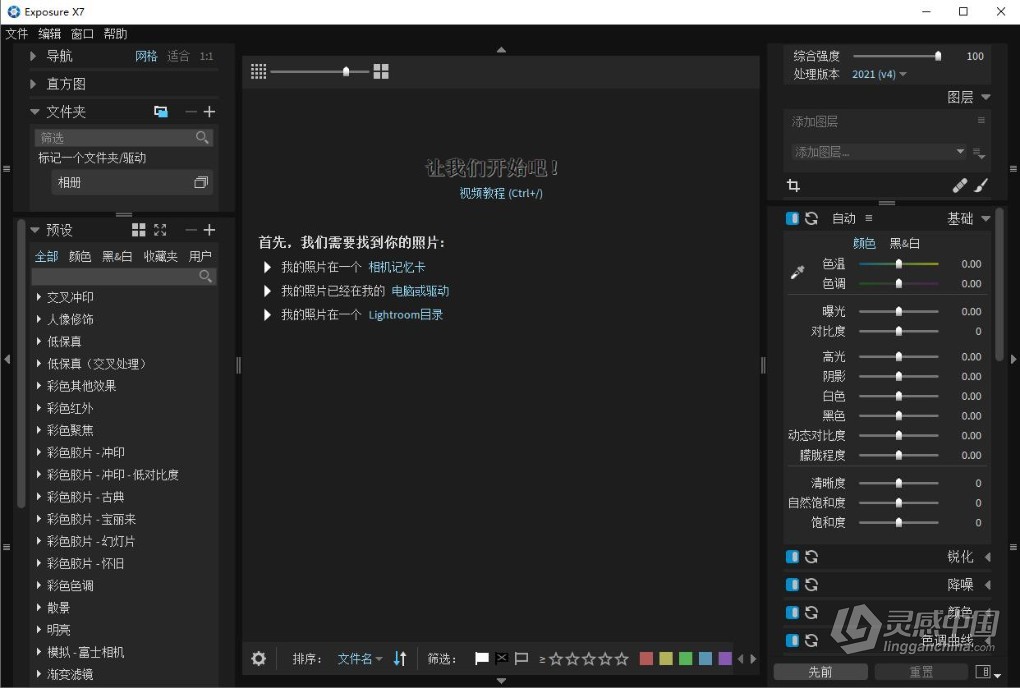Reset the 基础 panel with refresh icon
Image resolution: width=1020 pixels, height=688 pixels.
coord(810,218)
